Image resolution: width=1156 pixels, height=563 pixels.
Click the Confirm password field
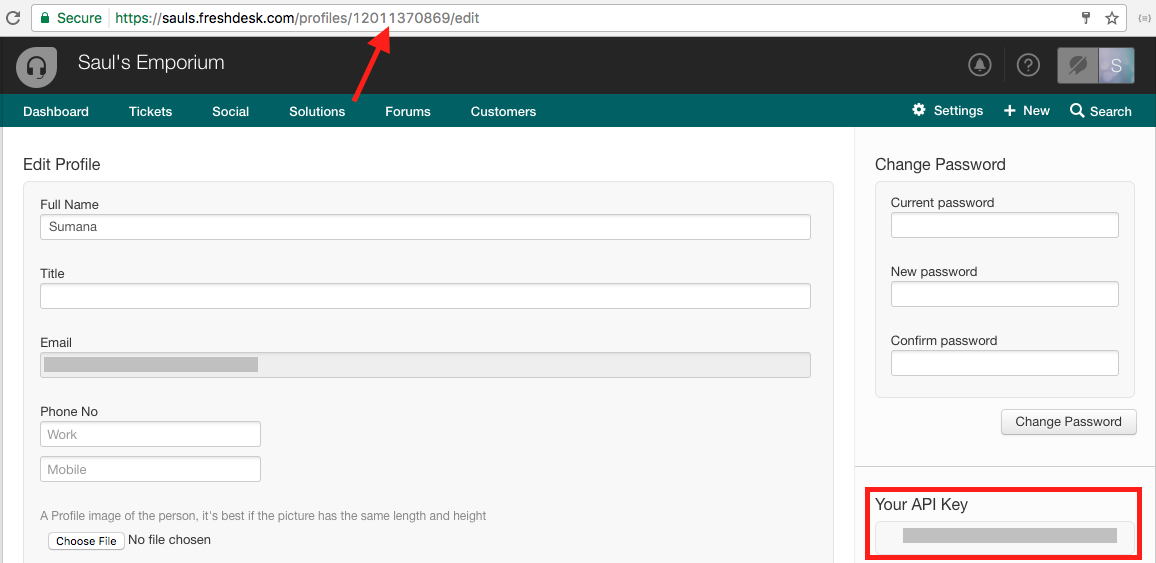pyautogui.click(x=1005, y=363)
